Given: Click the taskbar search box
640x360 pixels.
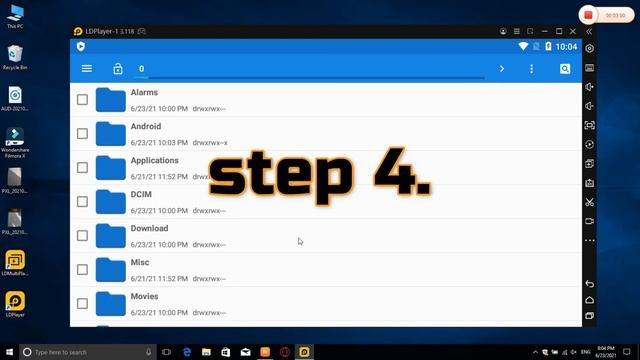Looking at the screenshot, I should (x=88, y=352).
